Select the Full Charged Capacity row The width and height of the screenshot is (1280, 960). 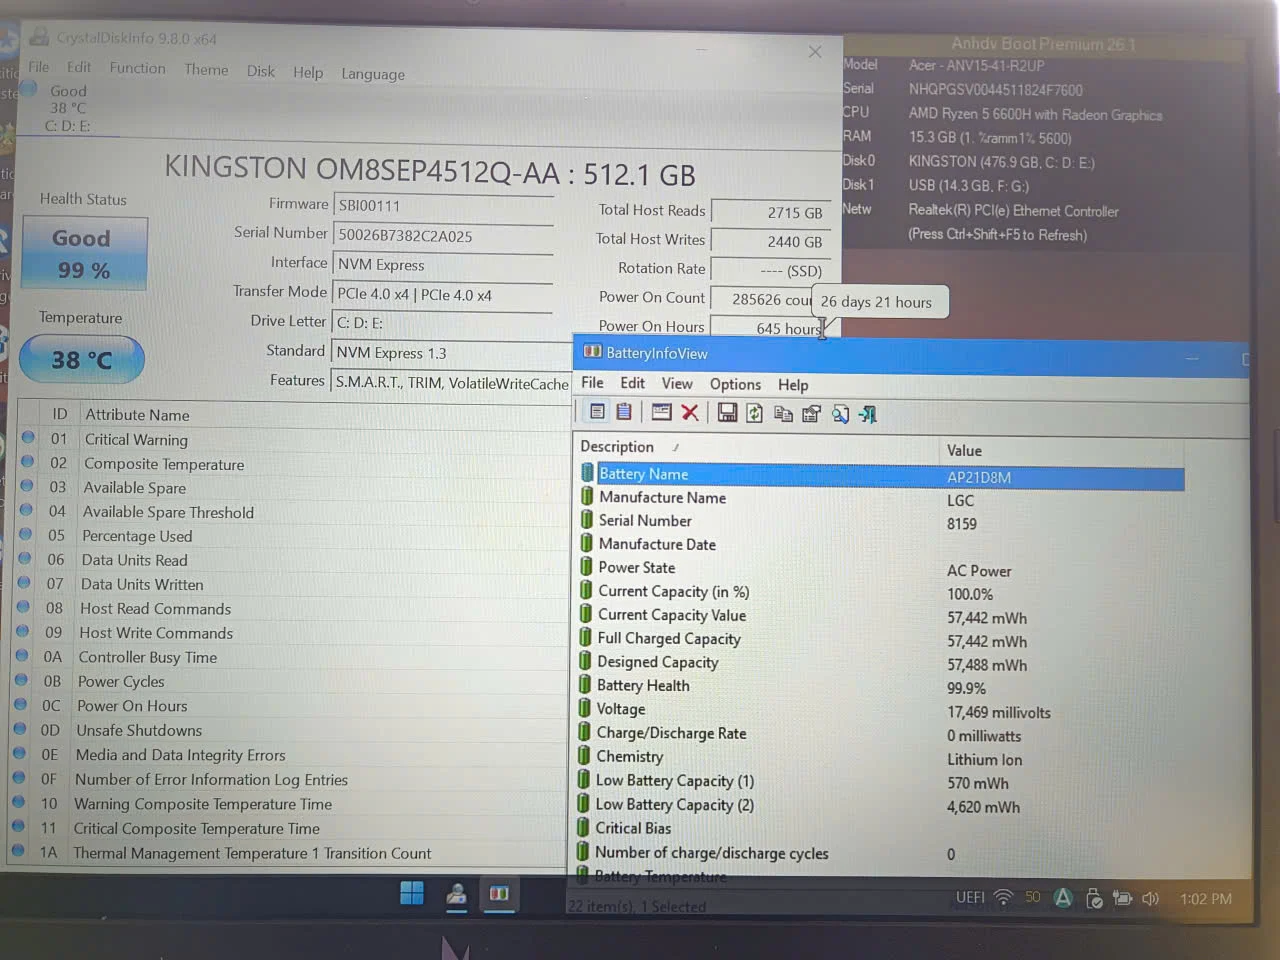[880, 639]
